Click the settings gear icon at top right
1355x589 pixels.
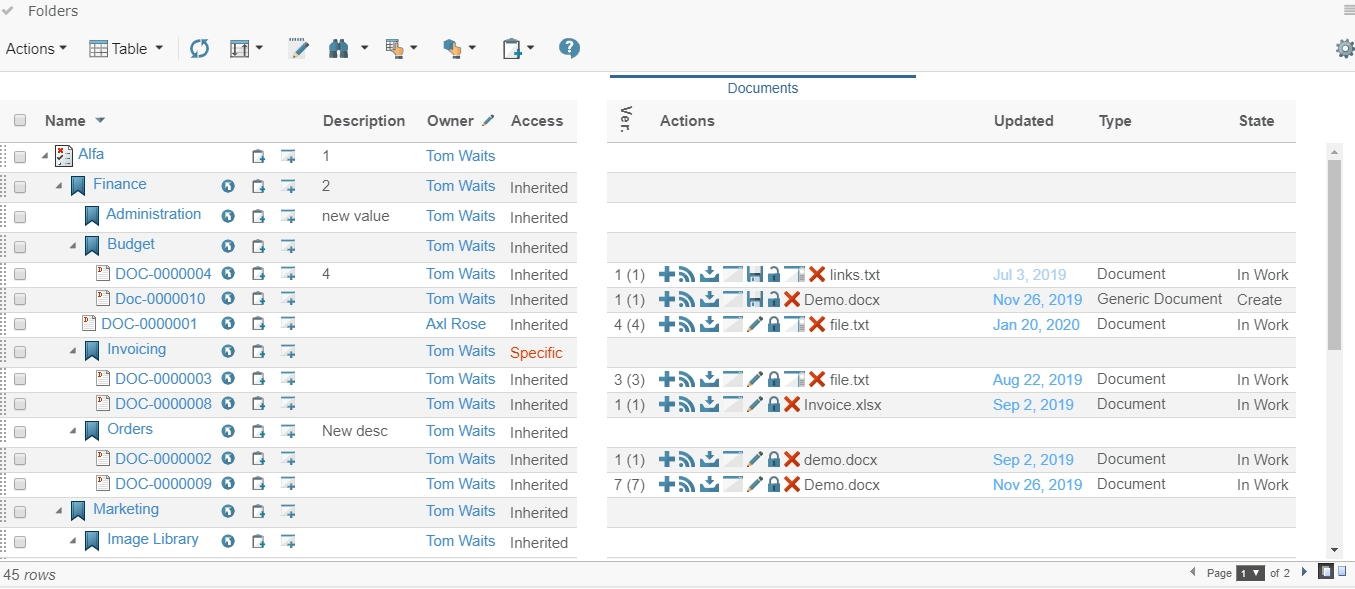click(x=1345, y=48)
